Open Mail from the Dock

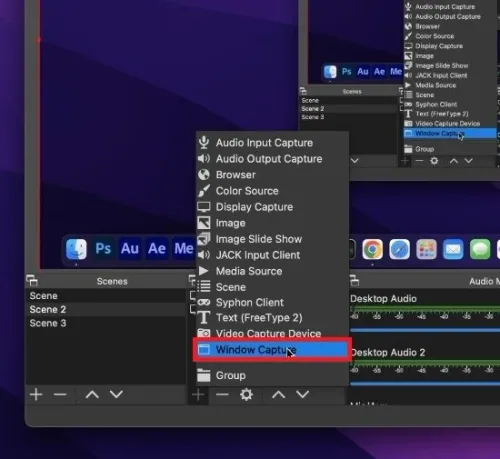(453, 249)
